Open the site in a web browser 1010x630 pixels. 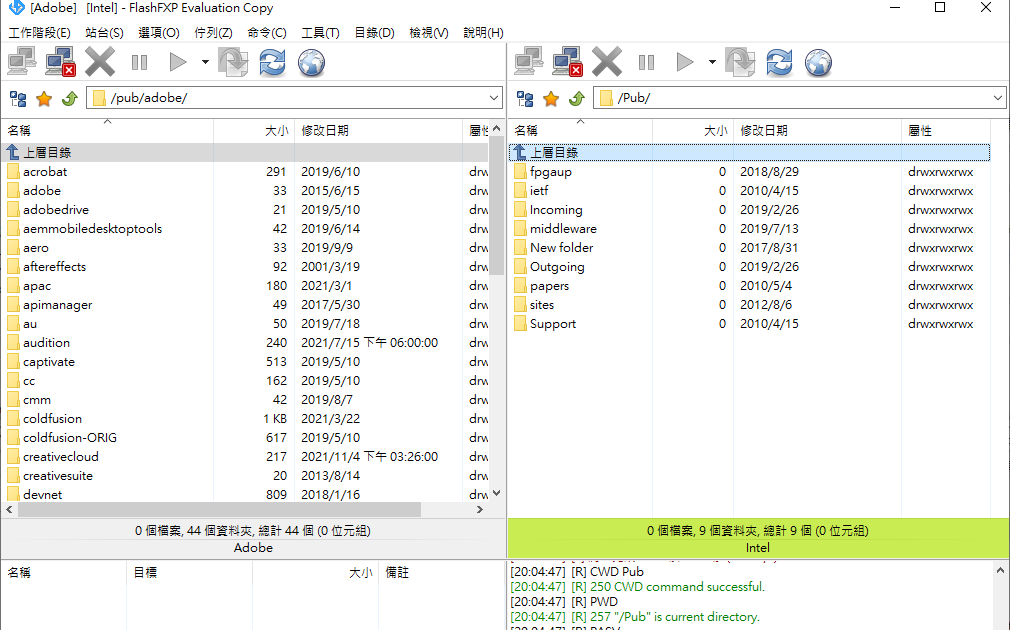(x=311, y=62)
